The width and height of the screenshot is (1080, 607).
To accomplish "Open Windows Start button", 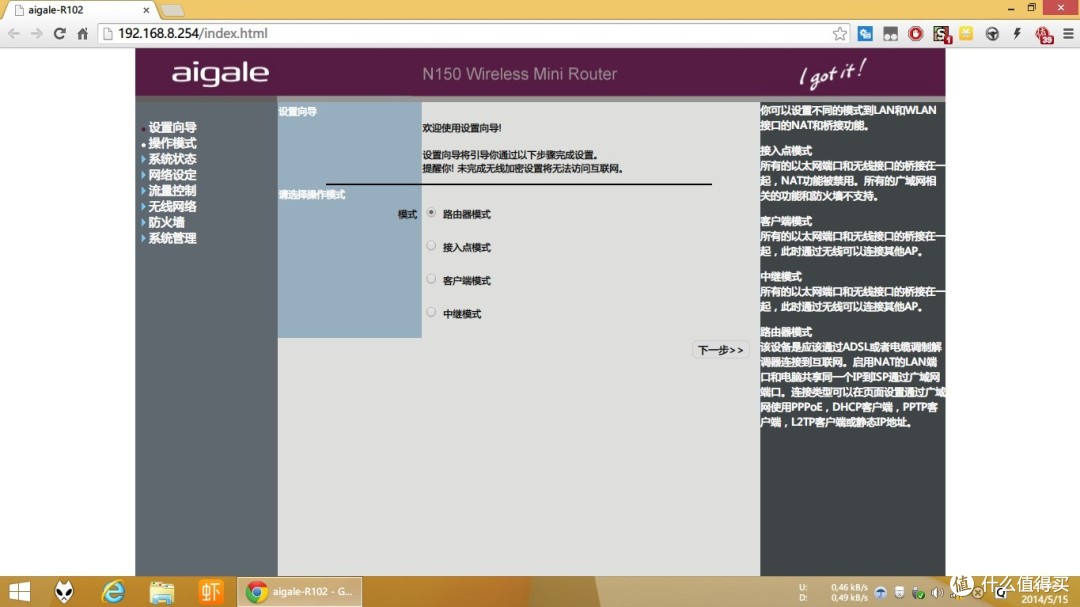I will click(x=19, y=591).
